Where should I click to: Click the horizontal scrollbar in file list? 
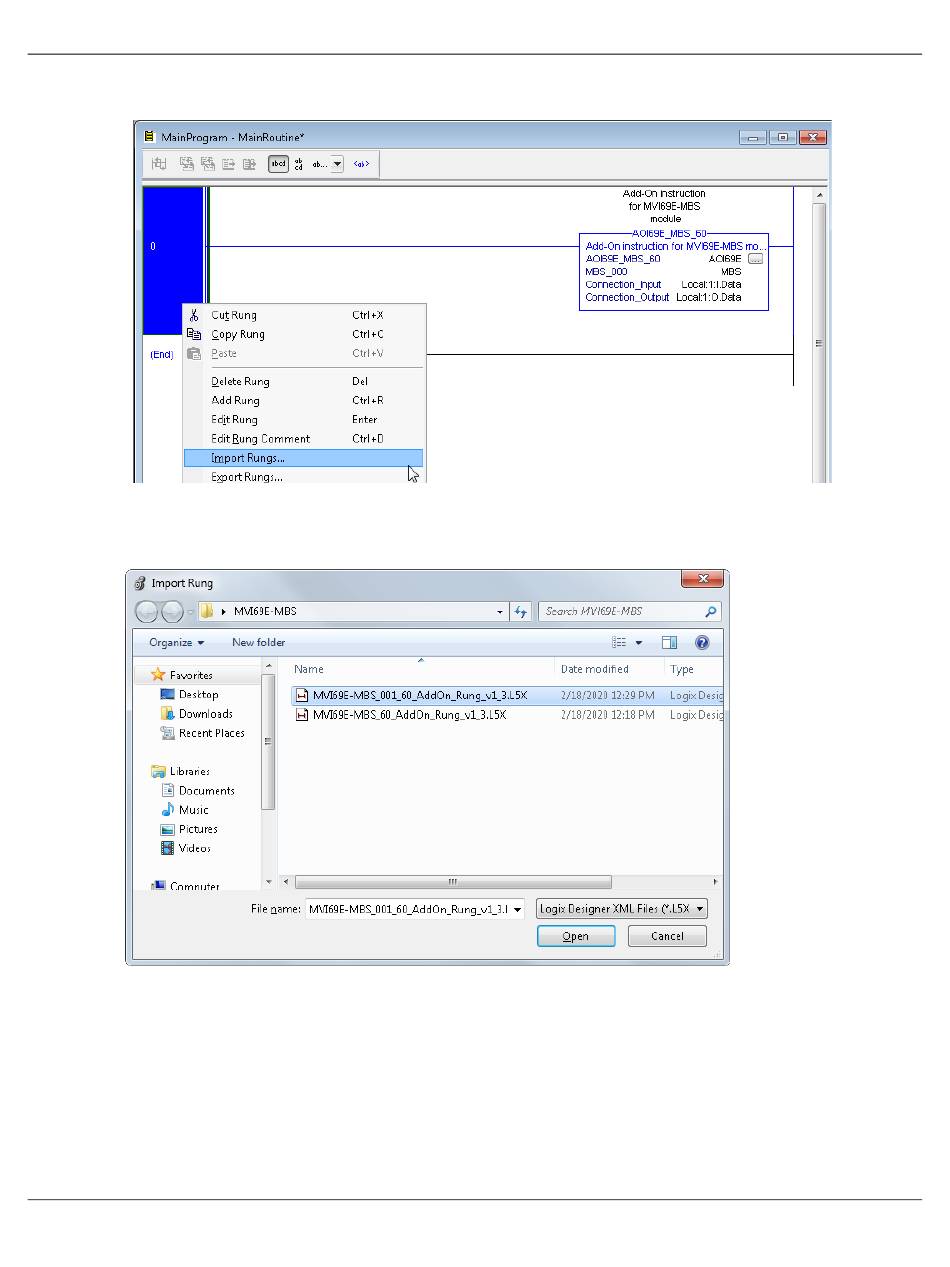click(x=453, y=882)
